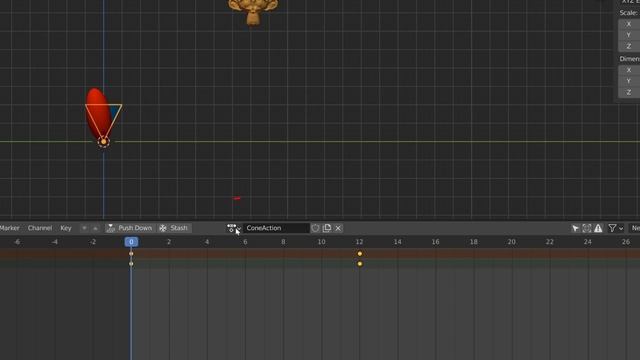Select the small red object in viewport
This screenshot has width=640, height=360.
[237, 198]
